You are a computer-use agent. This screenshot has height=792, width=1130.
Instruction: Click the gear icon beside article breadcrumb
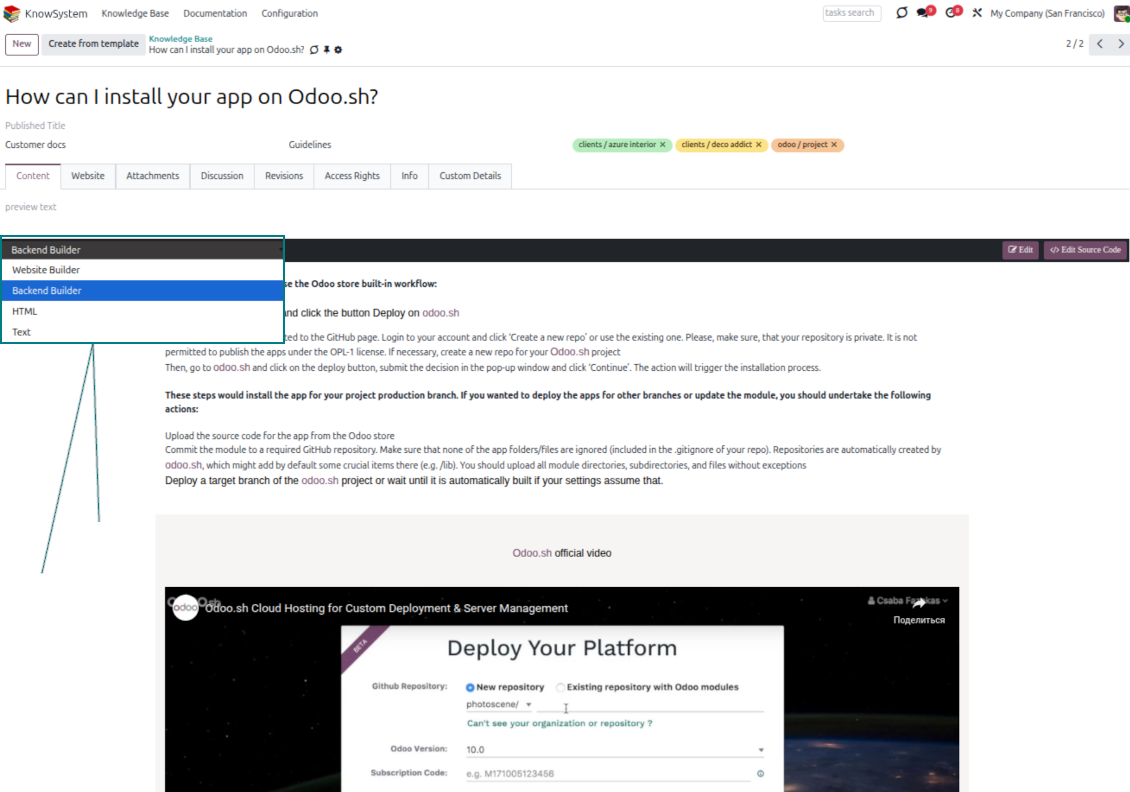click(338, 50)
